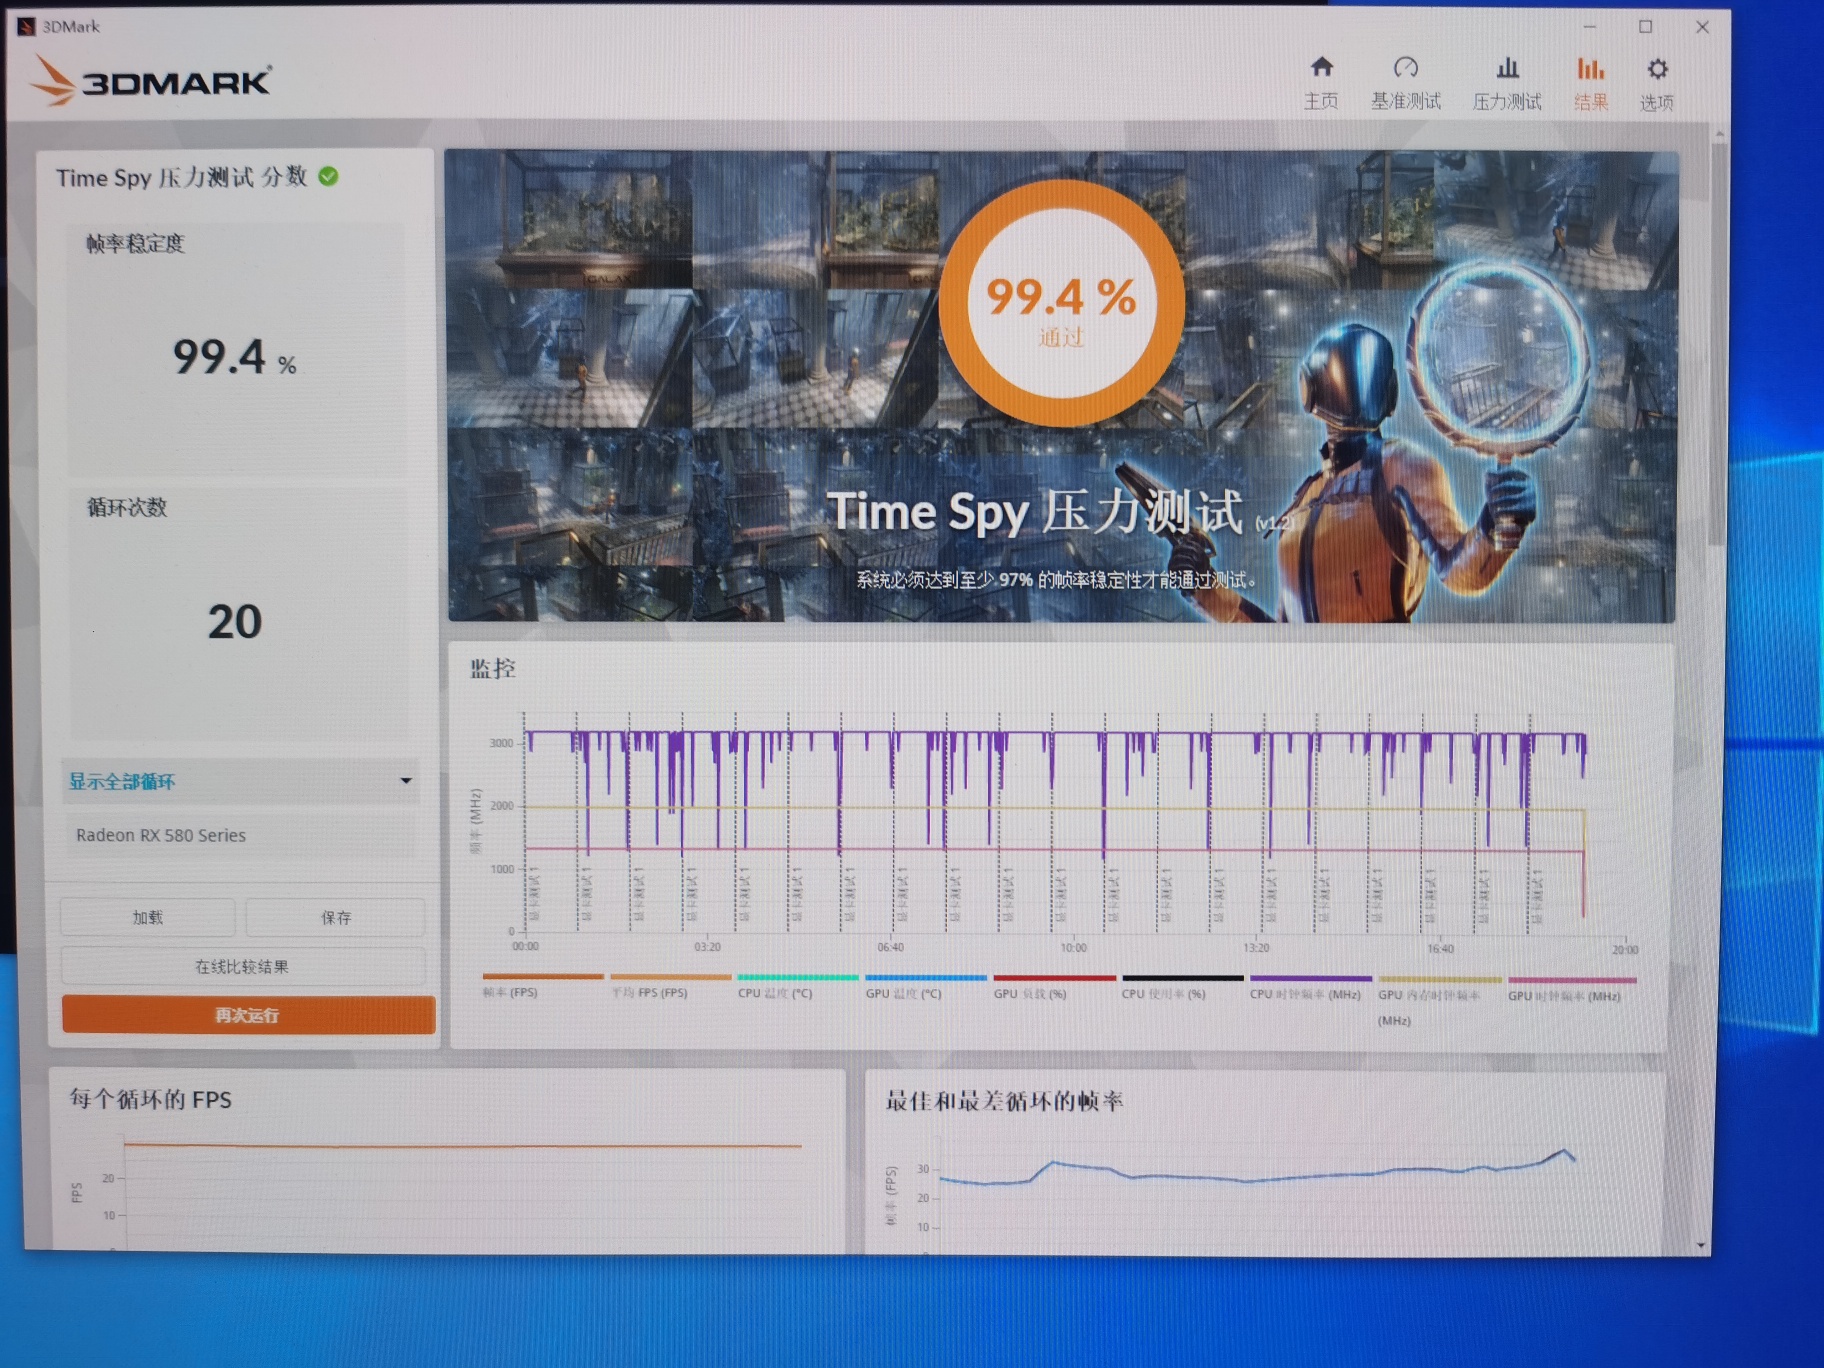Click the 3DMark title bar app icon

tap(27, 26)
